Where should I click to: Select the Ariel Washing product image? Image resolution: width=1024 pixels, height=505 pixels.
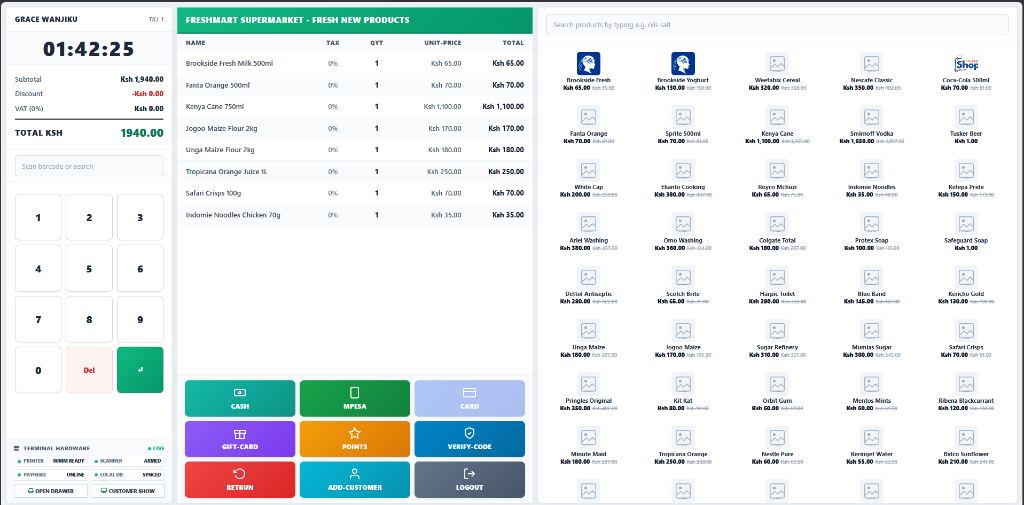(x=588, y=224)
